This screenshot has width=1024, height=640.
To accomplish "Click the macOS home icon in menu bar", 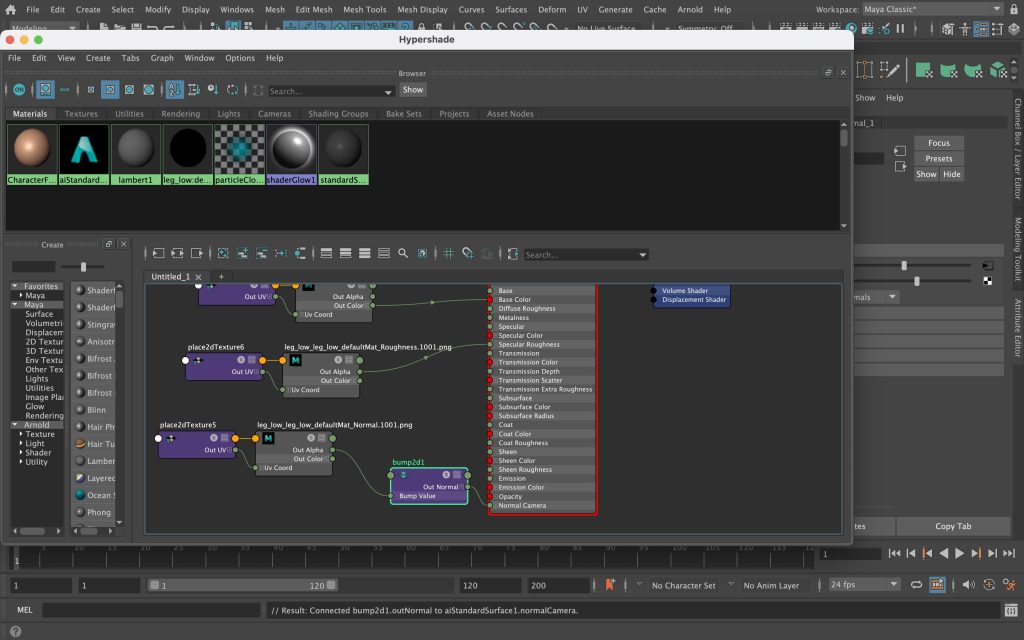I will (x=10, y=10).
